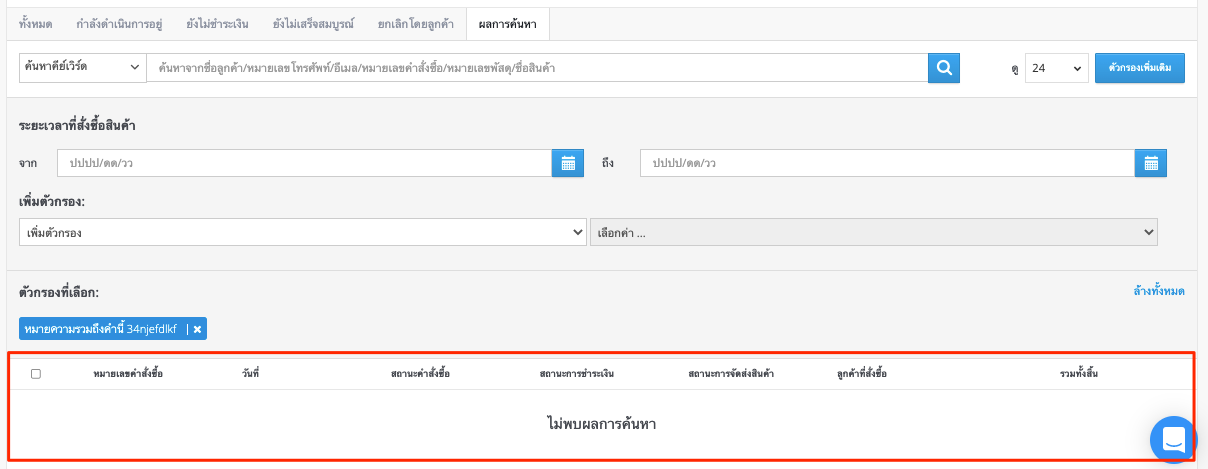Open calendar picker for the จาก date
1208x469 pixels.
point(568,163)
